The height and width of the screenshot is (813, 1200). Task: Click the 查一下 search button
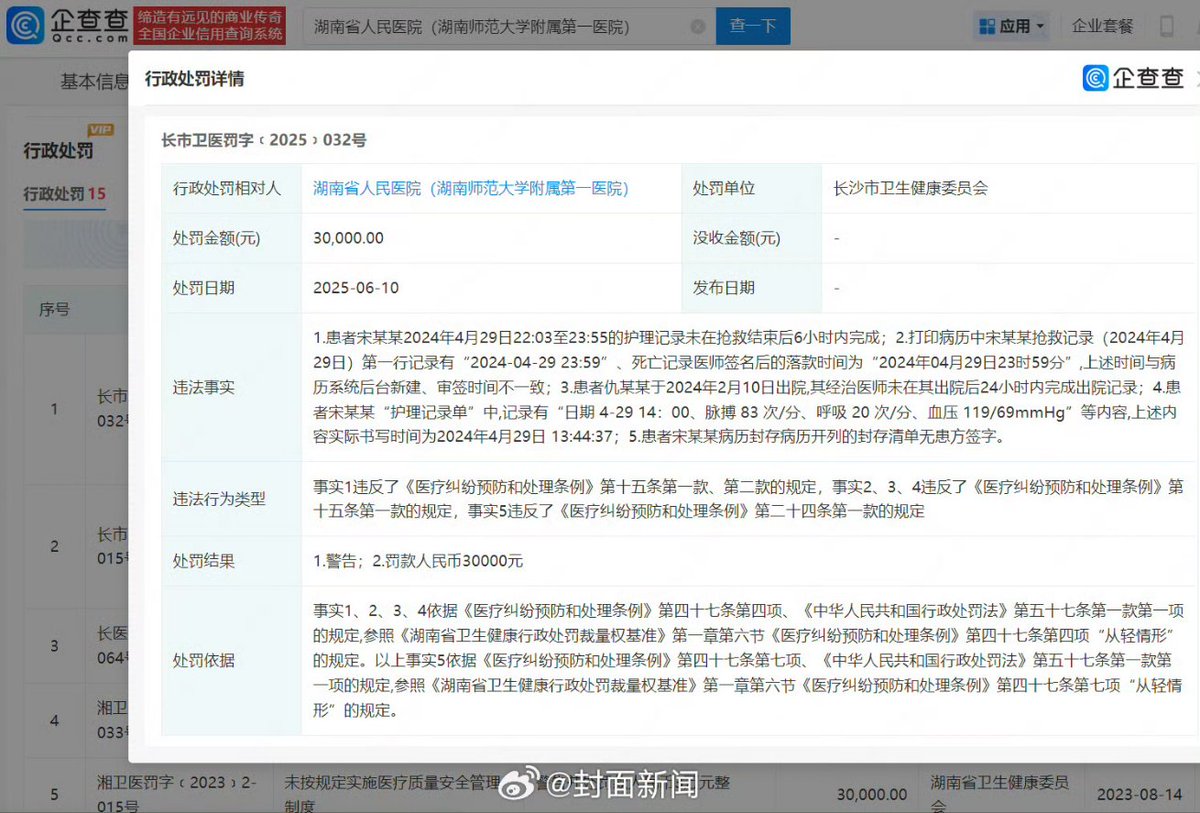[753, 27]
